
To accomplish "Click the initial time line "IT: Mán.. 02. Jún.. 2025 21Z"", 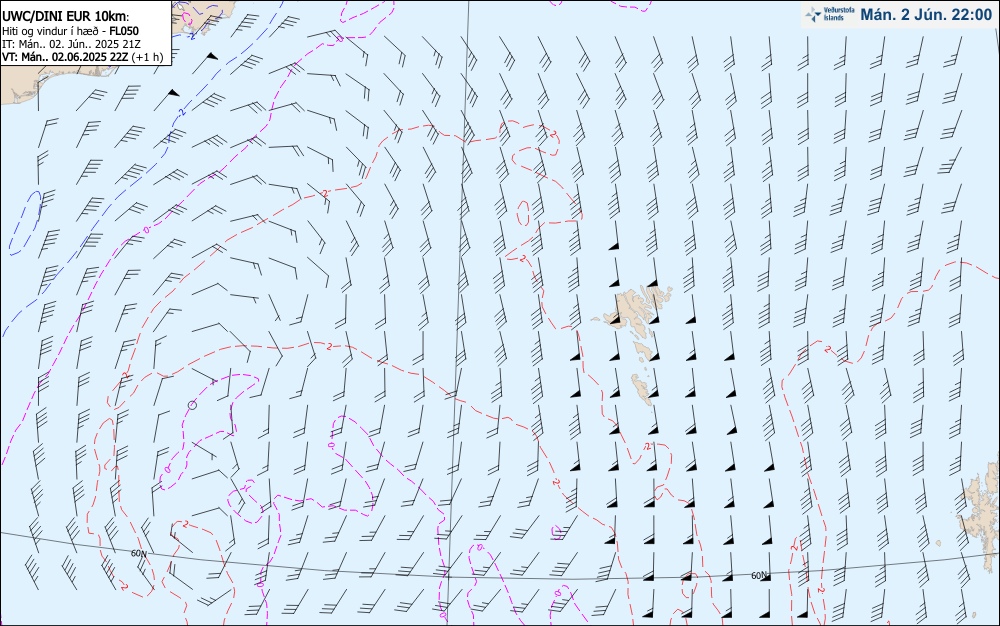I will pyautogui.click(x=71, y=44).
